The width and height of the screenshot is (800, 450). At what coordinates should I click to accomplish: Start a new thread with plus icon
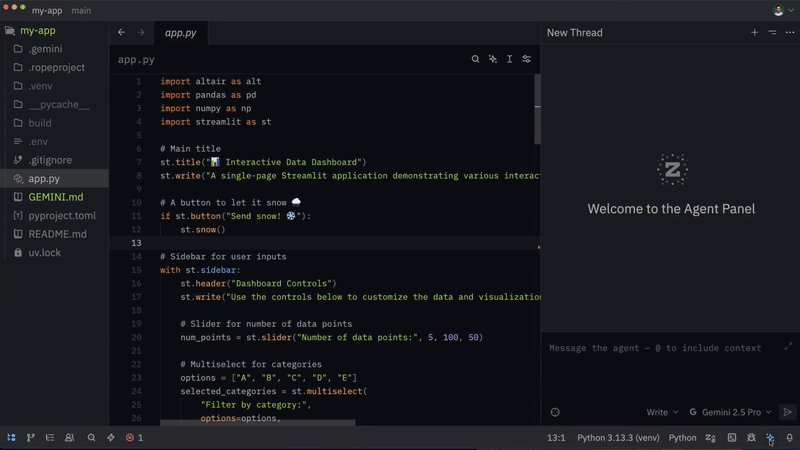[x=754, y=32]
